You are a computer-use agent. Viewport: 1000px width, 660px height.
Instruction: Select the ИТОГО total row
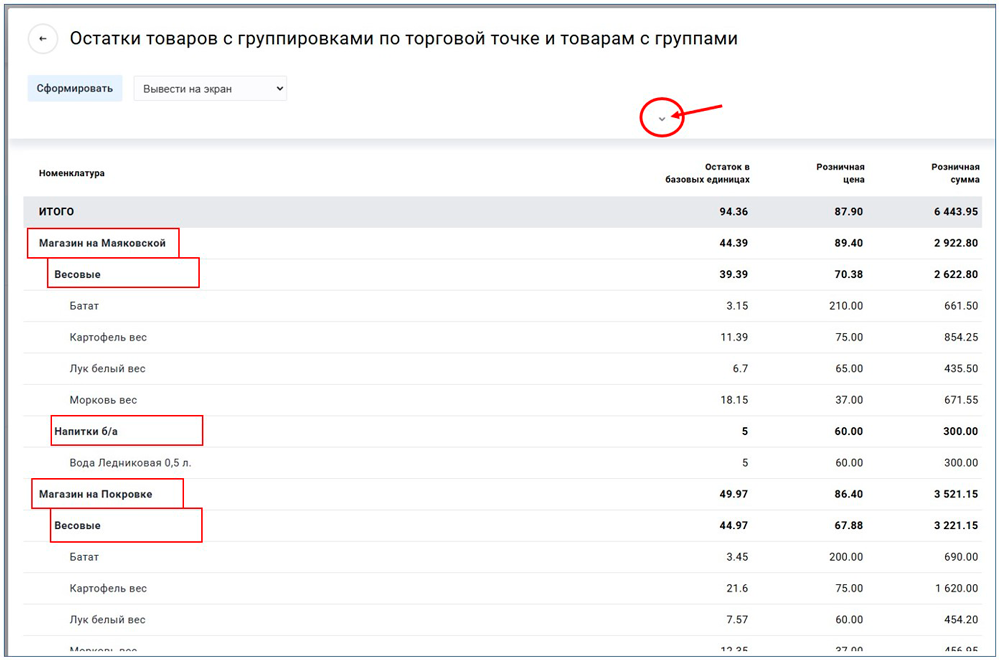tap(57, 212)
